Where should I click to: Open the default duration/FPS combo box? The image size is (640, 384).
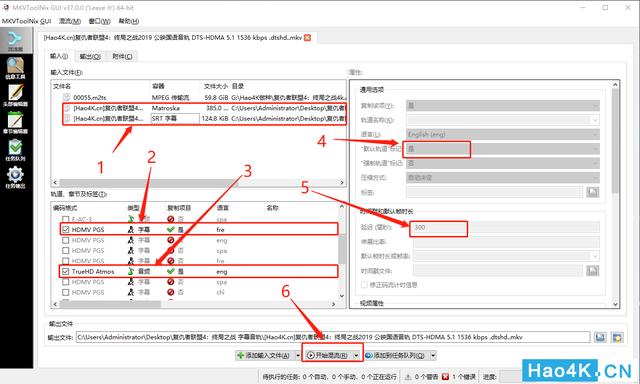click(507, 256)
